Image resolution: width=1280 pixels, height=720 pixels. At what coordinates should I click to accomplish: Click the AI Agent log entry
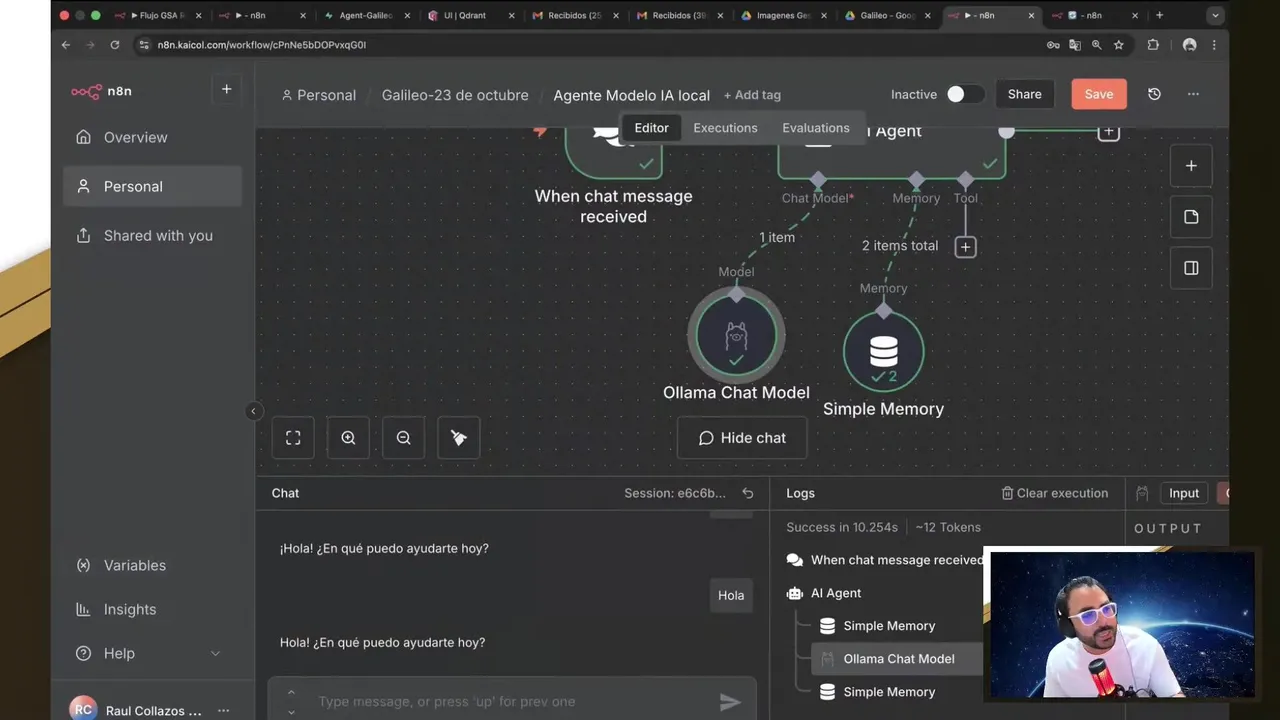(x=836, y=593)
